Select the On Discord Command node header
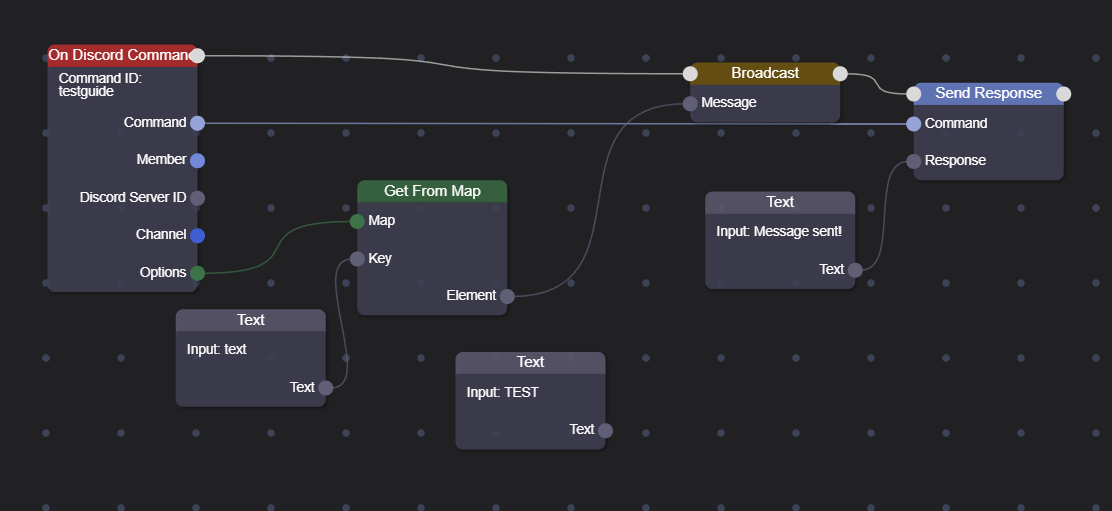 [x=118, y=55]
